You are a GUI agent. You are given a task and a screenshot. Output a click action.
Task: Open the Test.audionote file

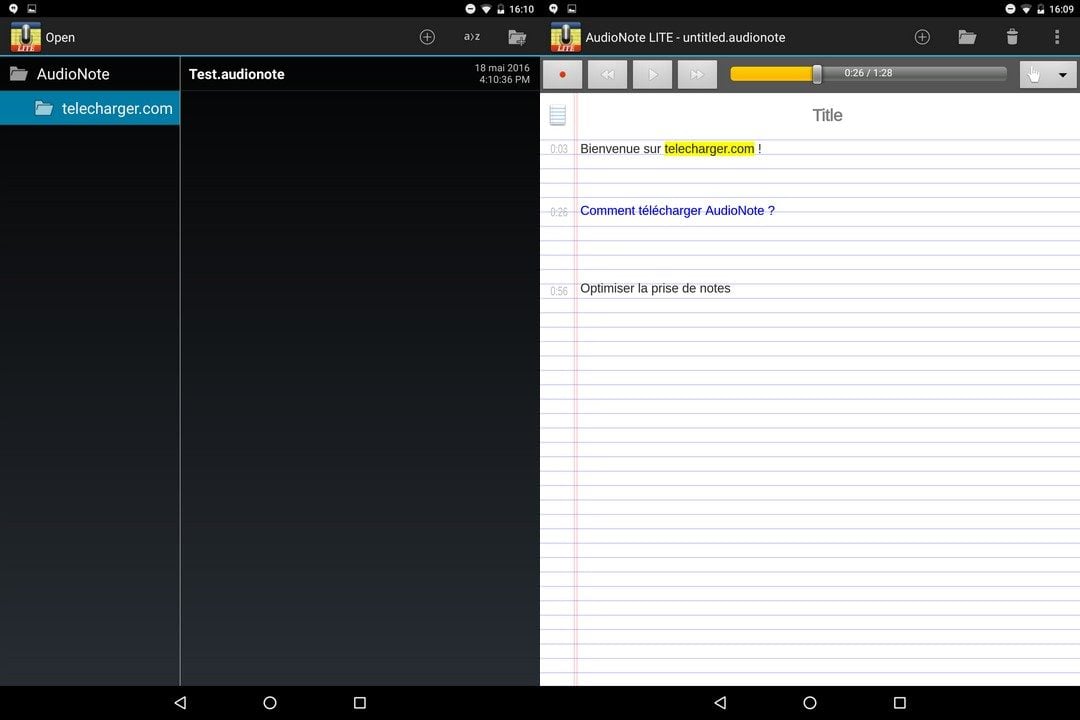tap(360, 74)
